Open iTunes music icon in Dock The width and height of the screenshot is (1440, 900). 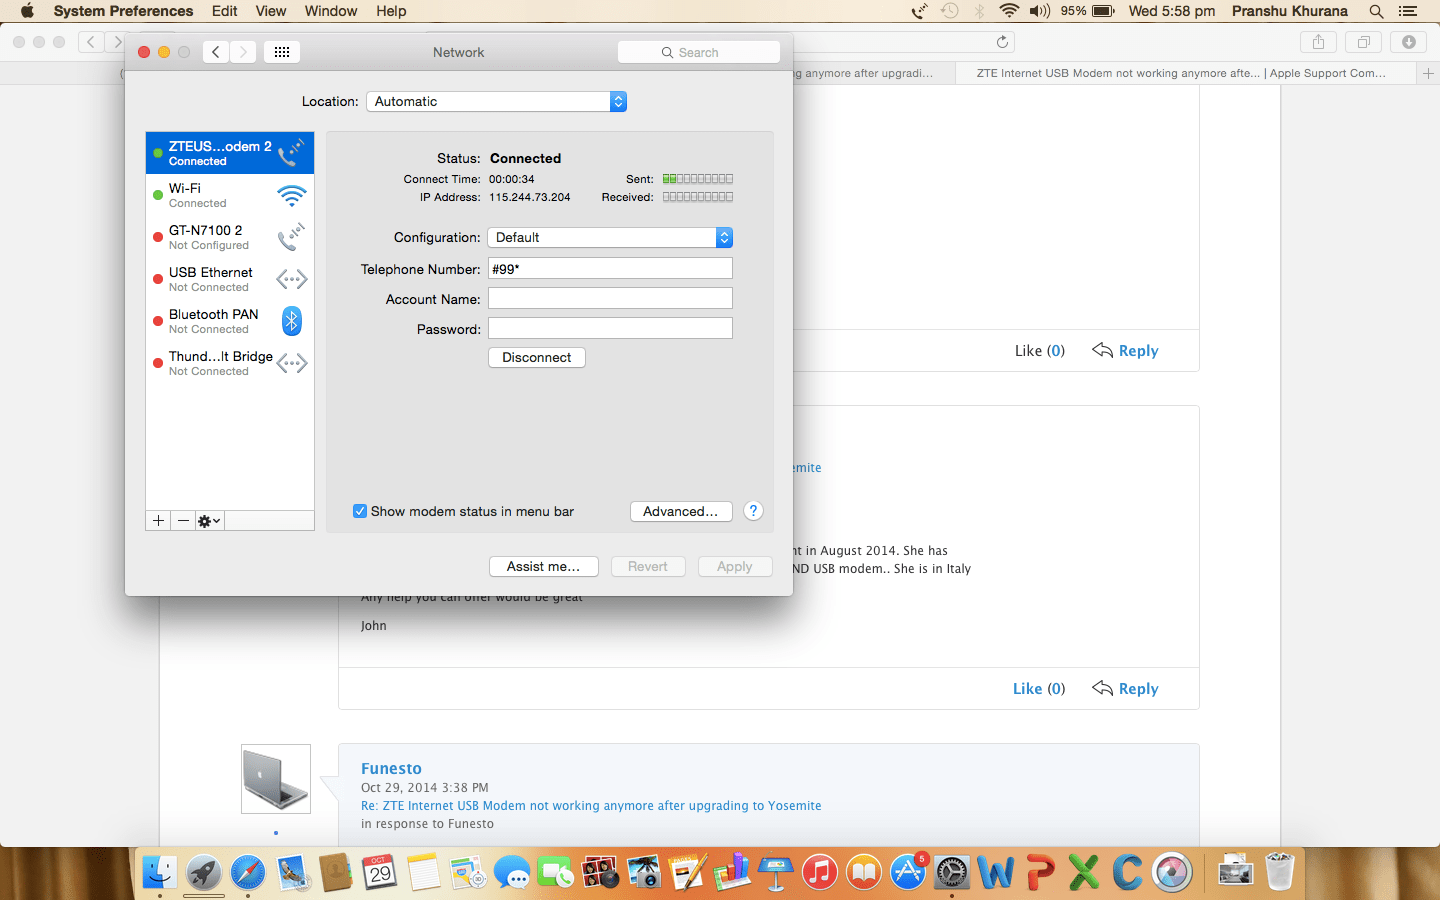(x=820, y=872)
